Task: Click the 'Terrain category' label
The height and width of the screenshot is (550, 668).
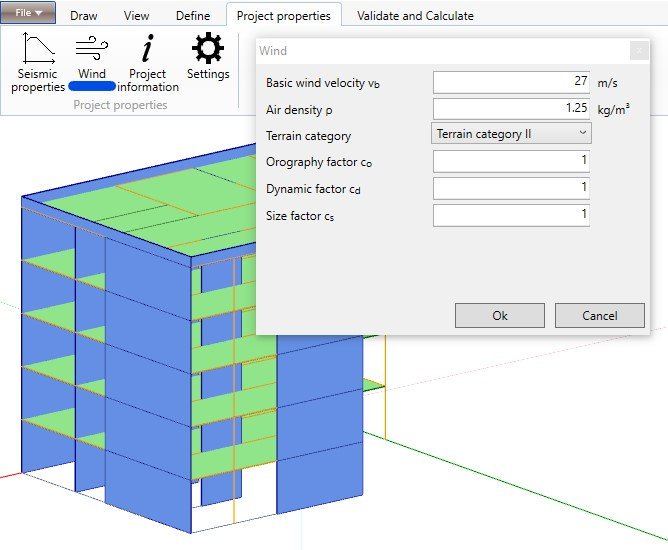Action: click(308, 136)
